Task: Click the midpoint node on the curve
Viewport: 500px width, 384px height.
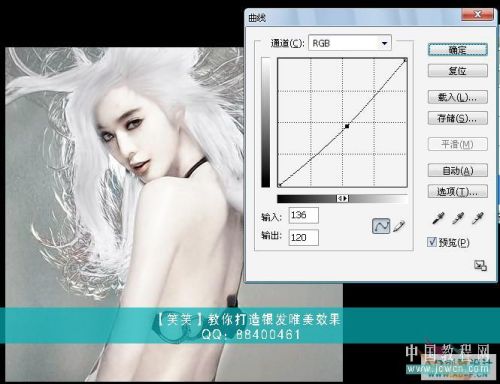Action: pos(347,126)
